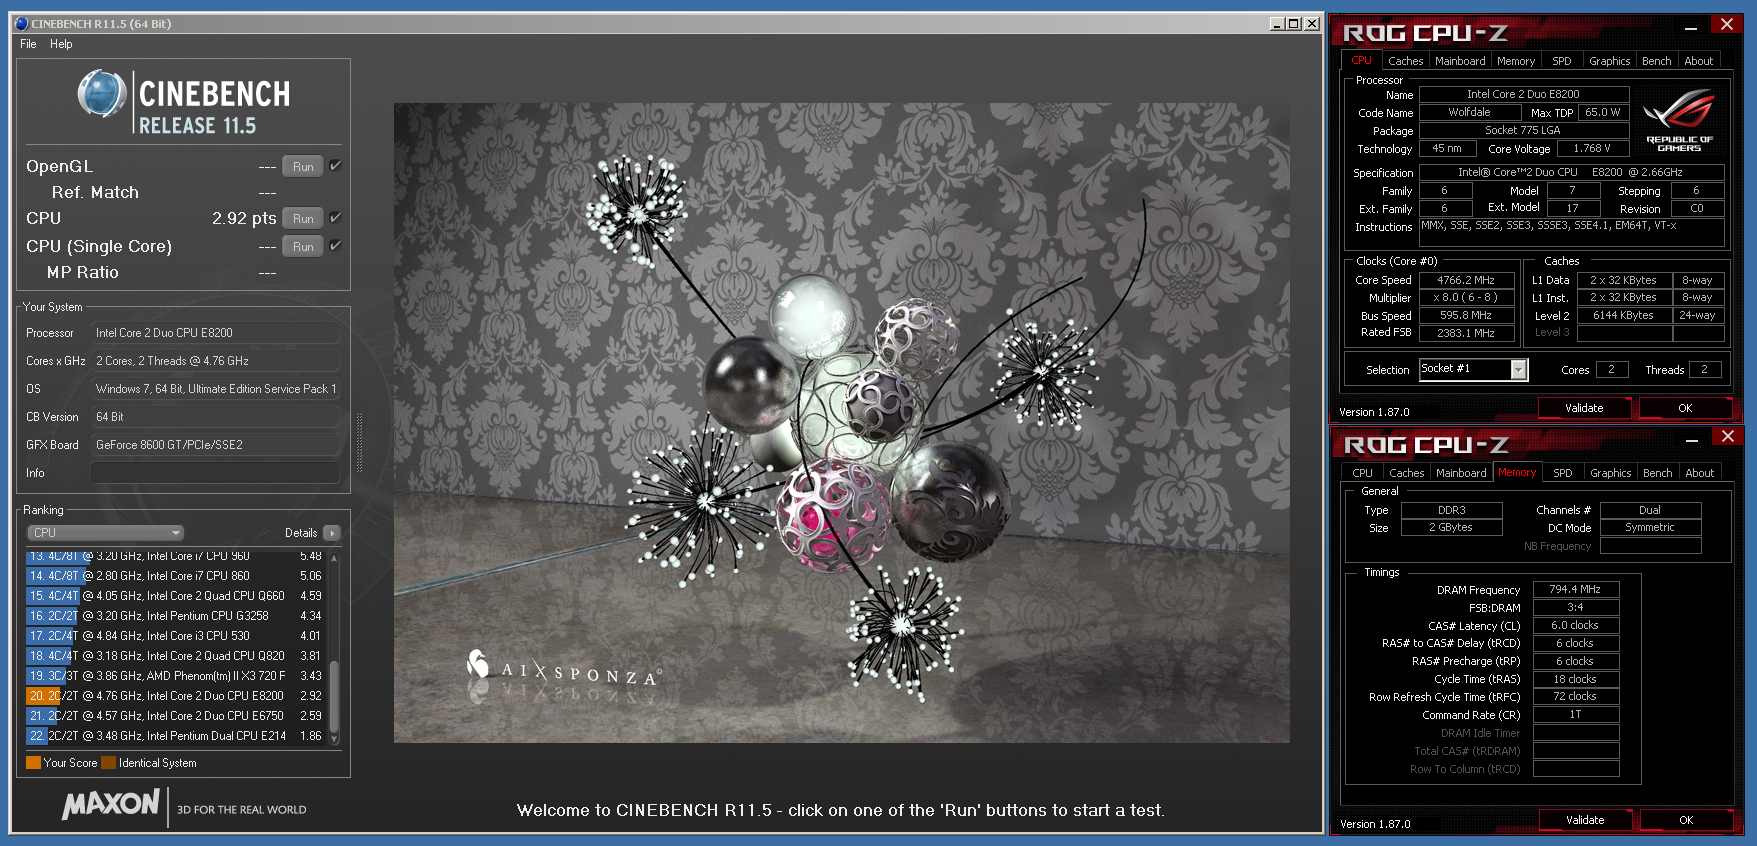The width and height of the screenshot is (1757, 846).
Task: Switch to Caches tab in bottom CPU-Z window
Action: click(1406, 473)
